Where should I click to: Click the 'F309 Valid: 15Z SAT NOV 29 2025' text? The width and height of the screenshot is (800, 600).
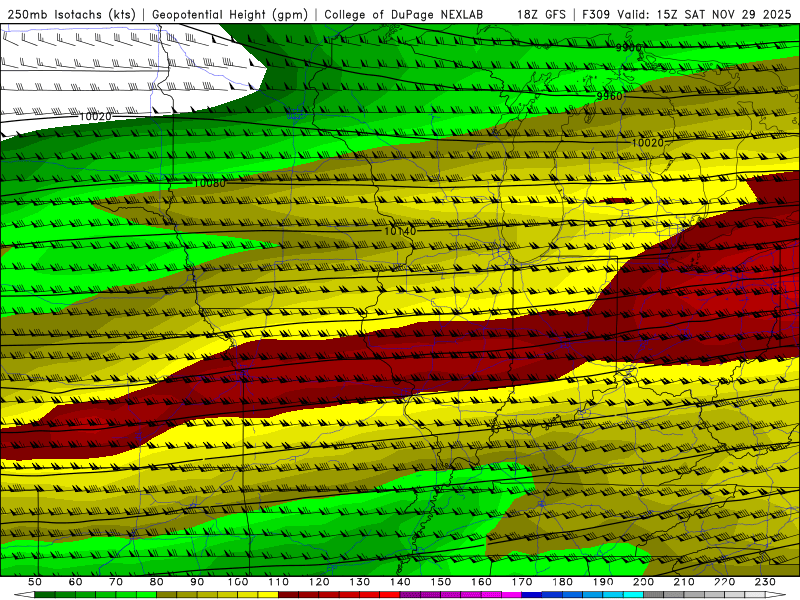click(687, 15)
